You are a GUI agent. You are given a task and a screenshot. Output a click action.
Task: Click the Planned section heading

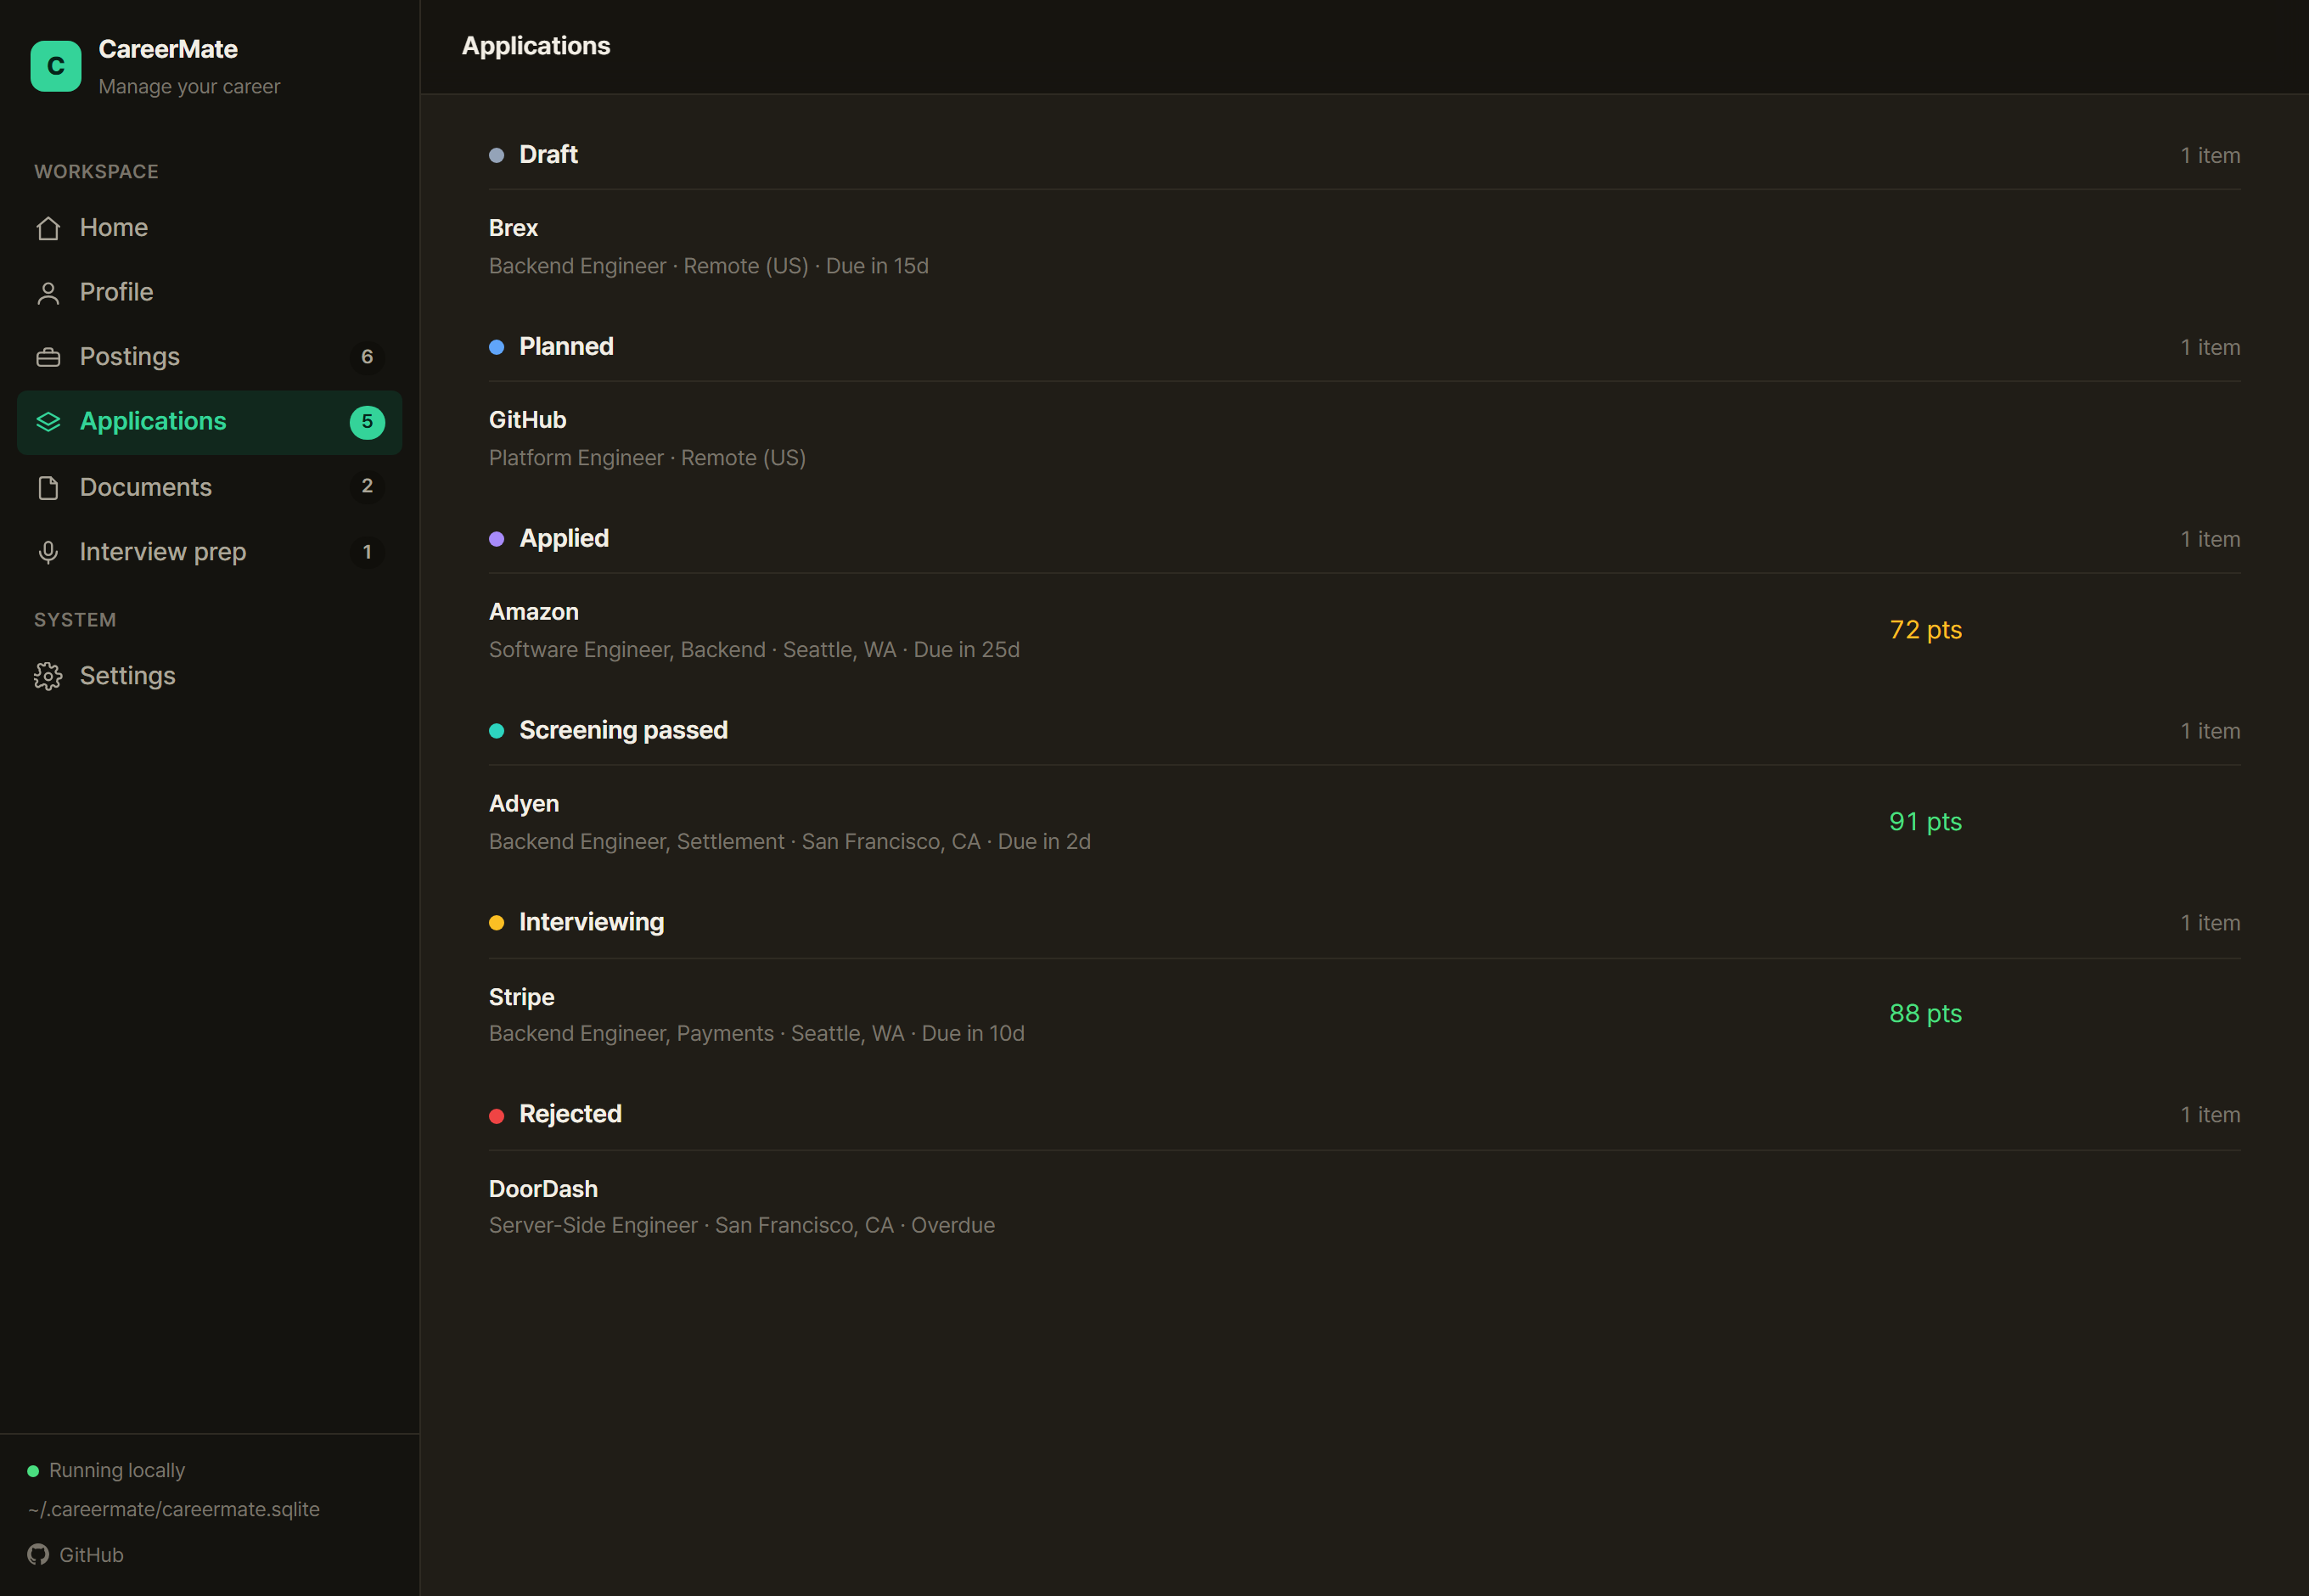pos(566,347)
